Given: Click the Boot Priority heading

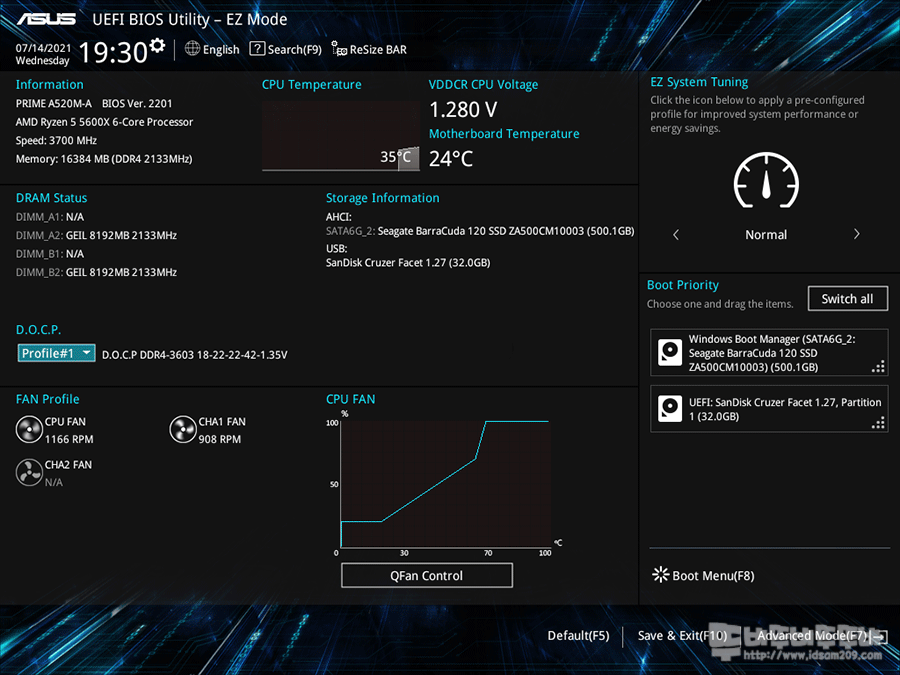Looking at the screenshot, I should coord(682,285).
